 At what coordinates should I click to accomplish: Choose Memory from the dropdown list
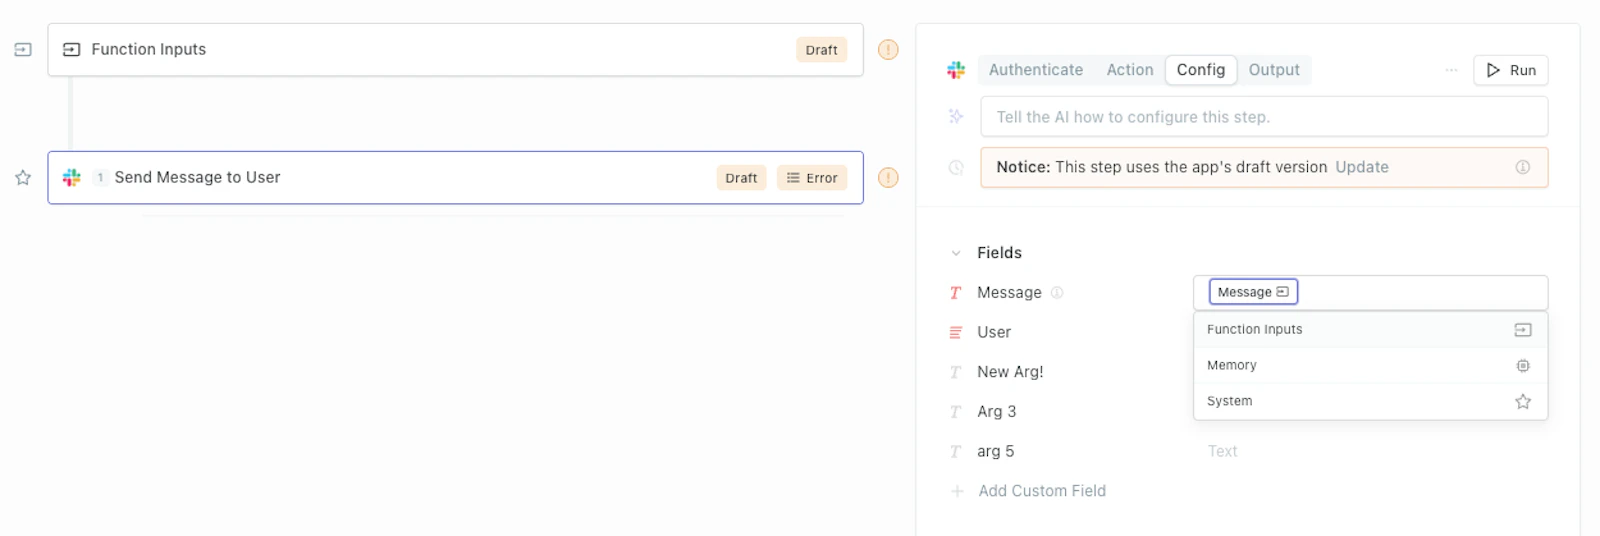tap(1370, 366)
